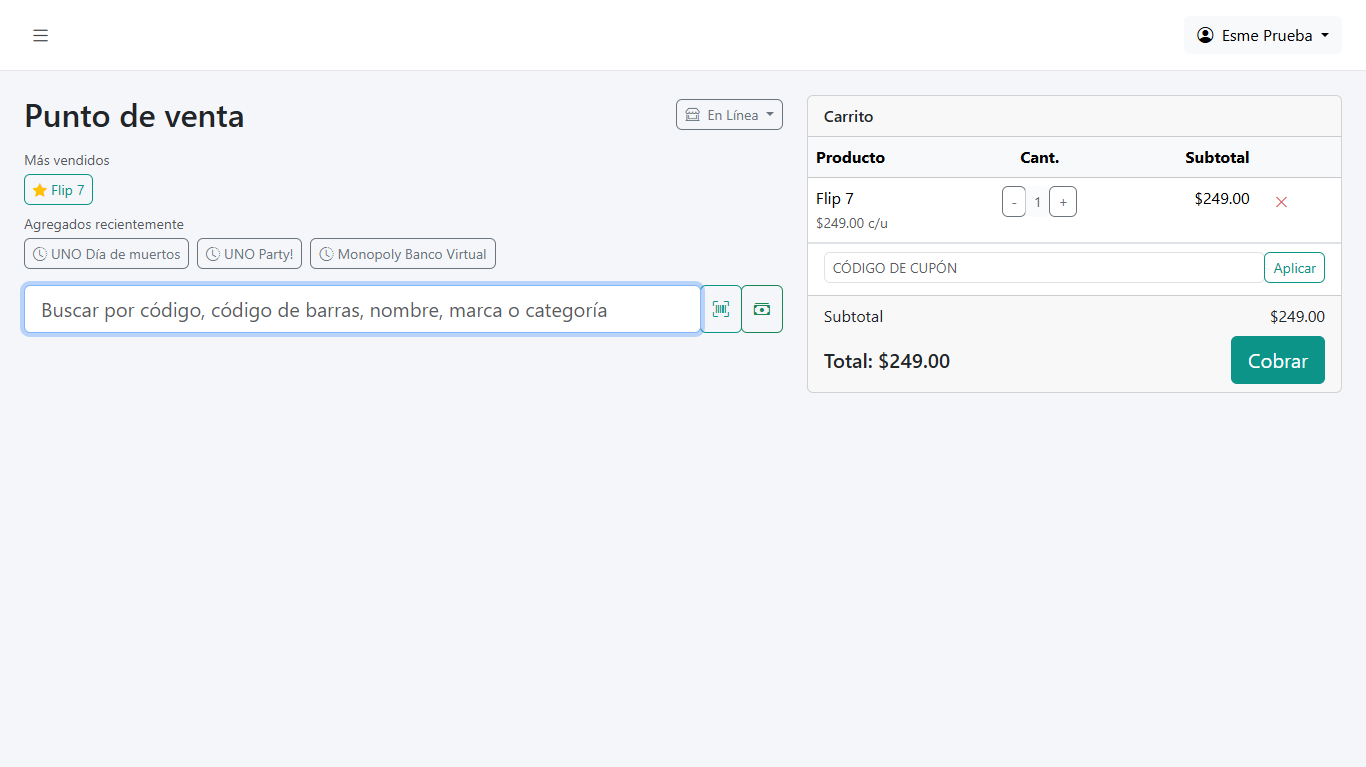Expand the Esme Prueba user menu
This screenshot has height=767, width=1366.
click(1263, 35)
